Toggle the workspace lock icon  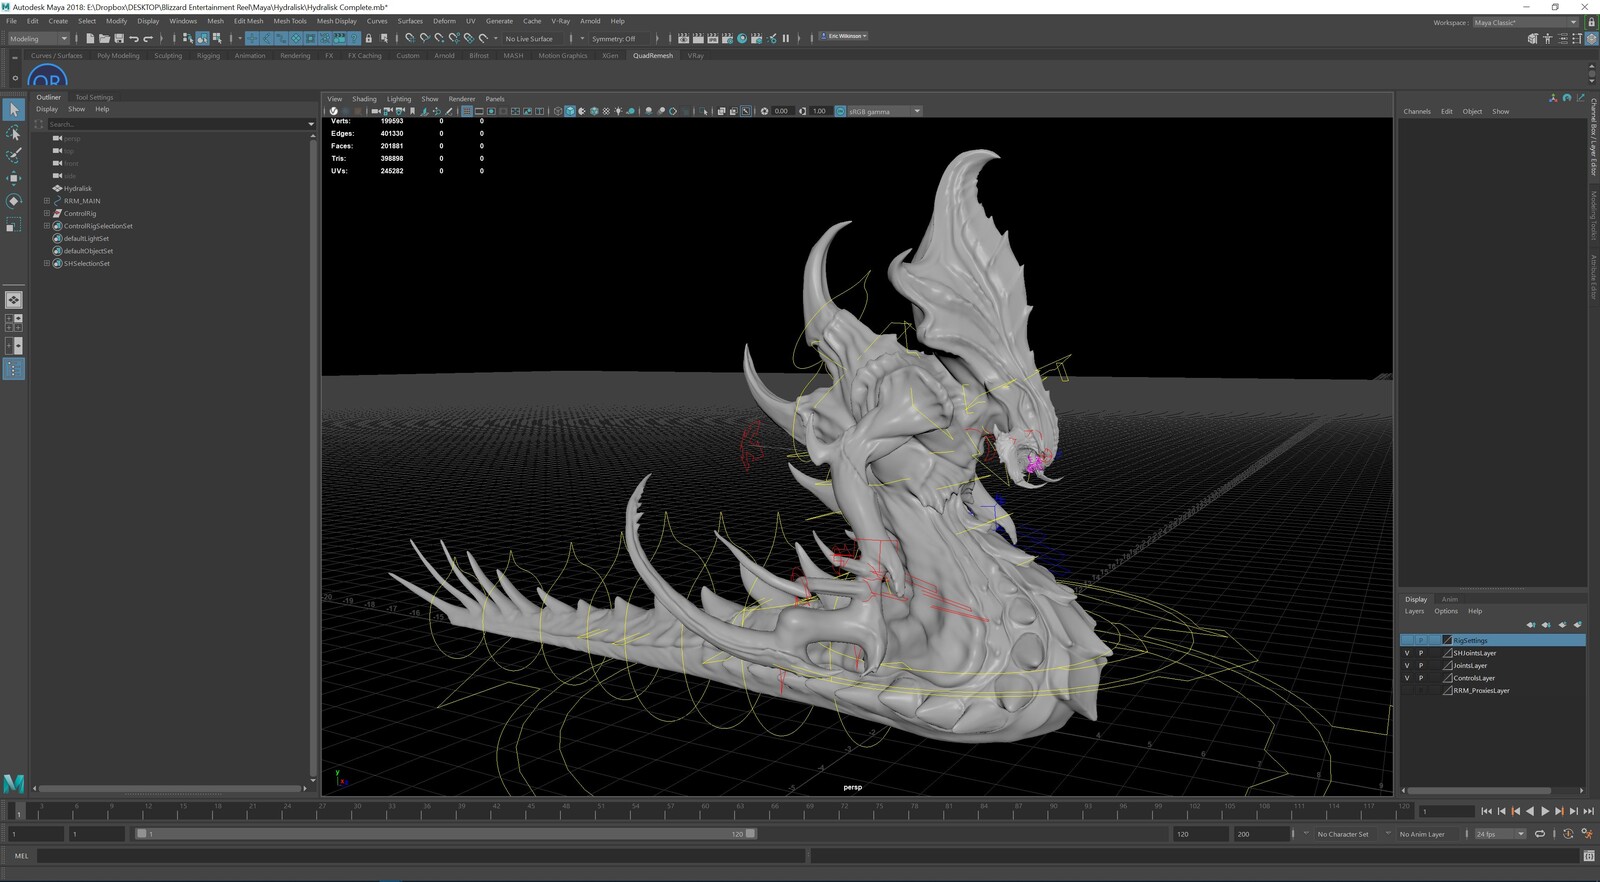click(x=1591, y=22)
